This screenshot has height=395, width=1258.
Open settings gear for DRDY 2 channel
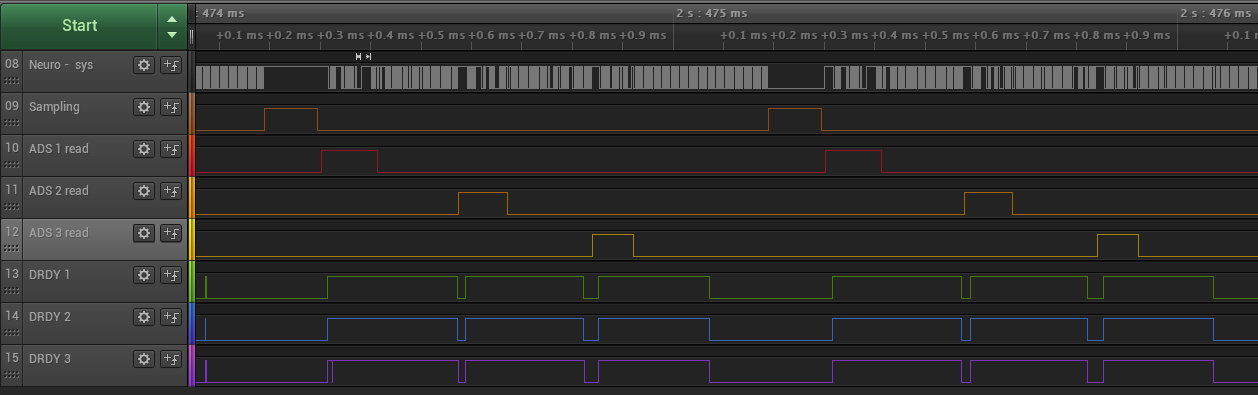coord(144,317)
